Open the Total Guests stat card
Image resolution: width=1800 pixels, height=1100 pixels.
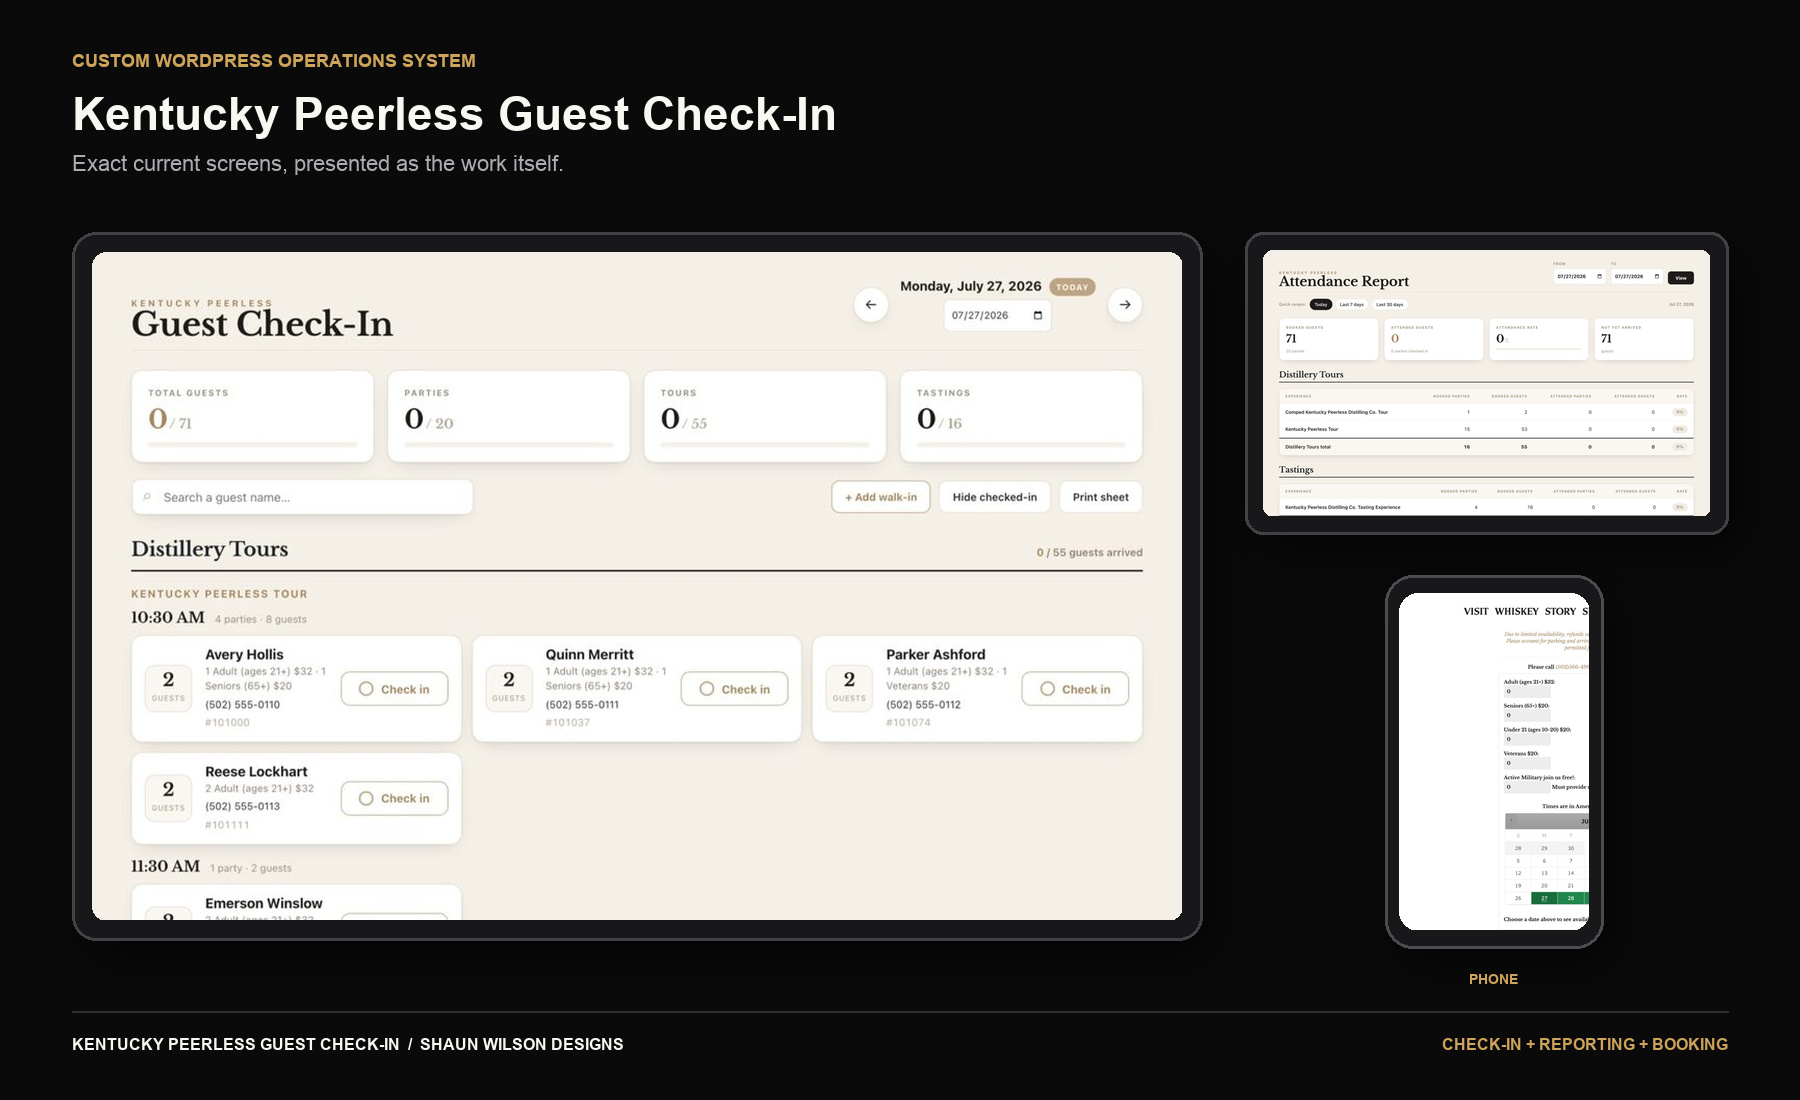(x=253, y=416)
